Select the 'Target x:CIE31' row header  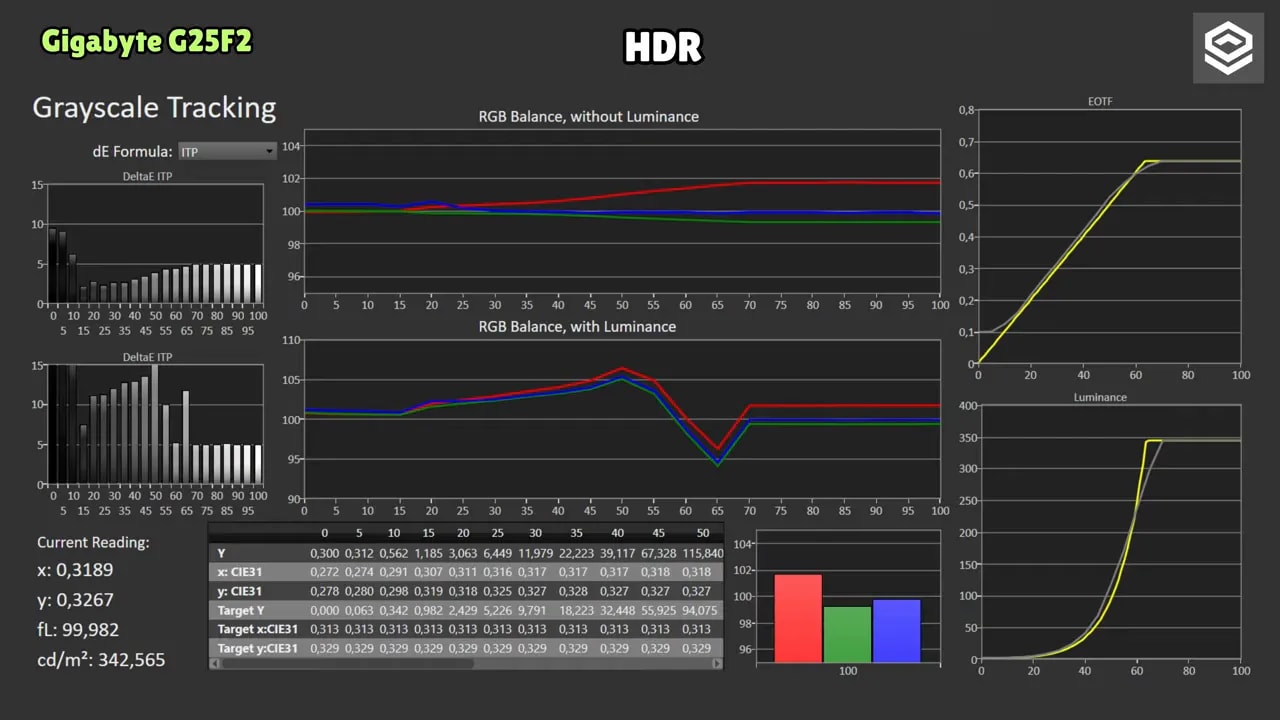(x=257, y=629)
